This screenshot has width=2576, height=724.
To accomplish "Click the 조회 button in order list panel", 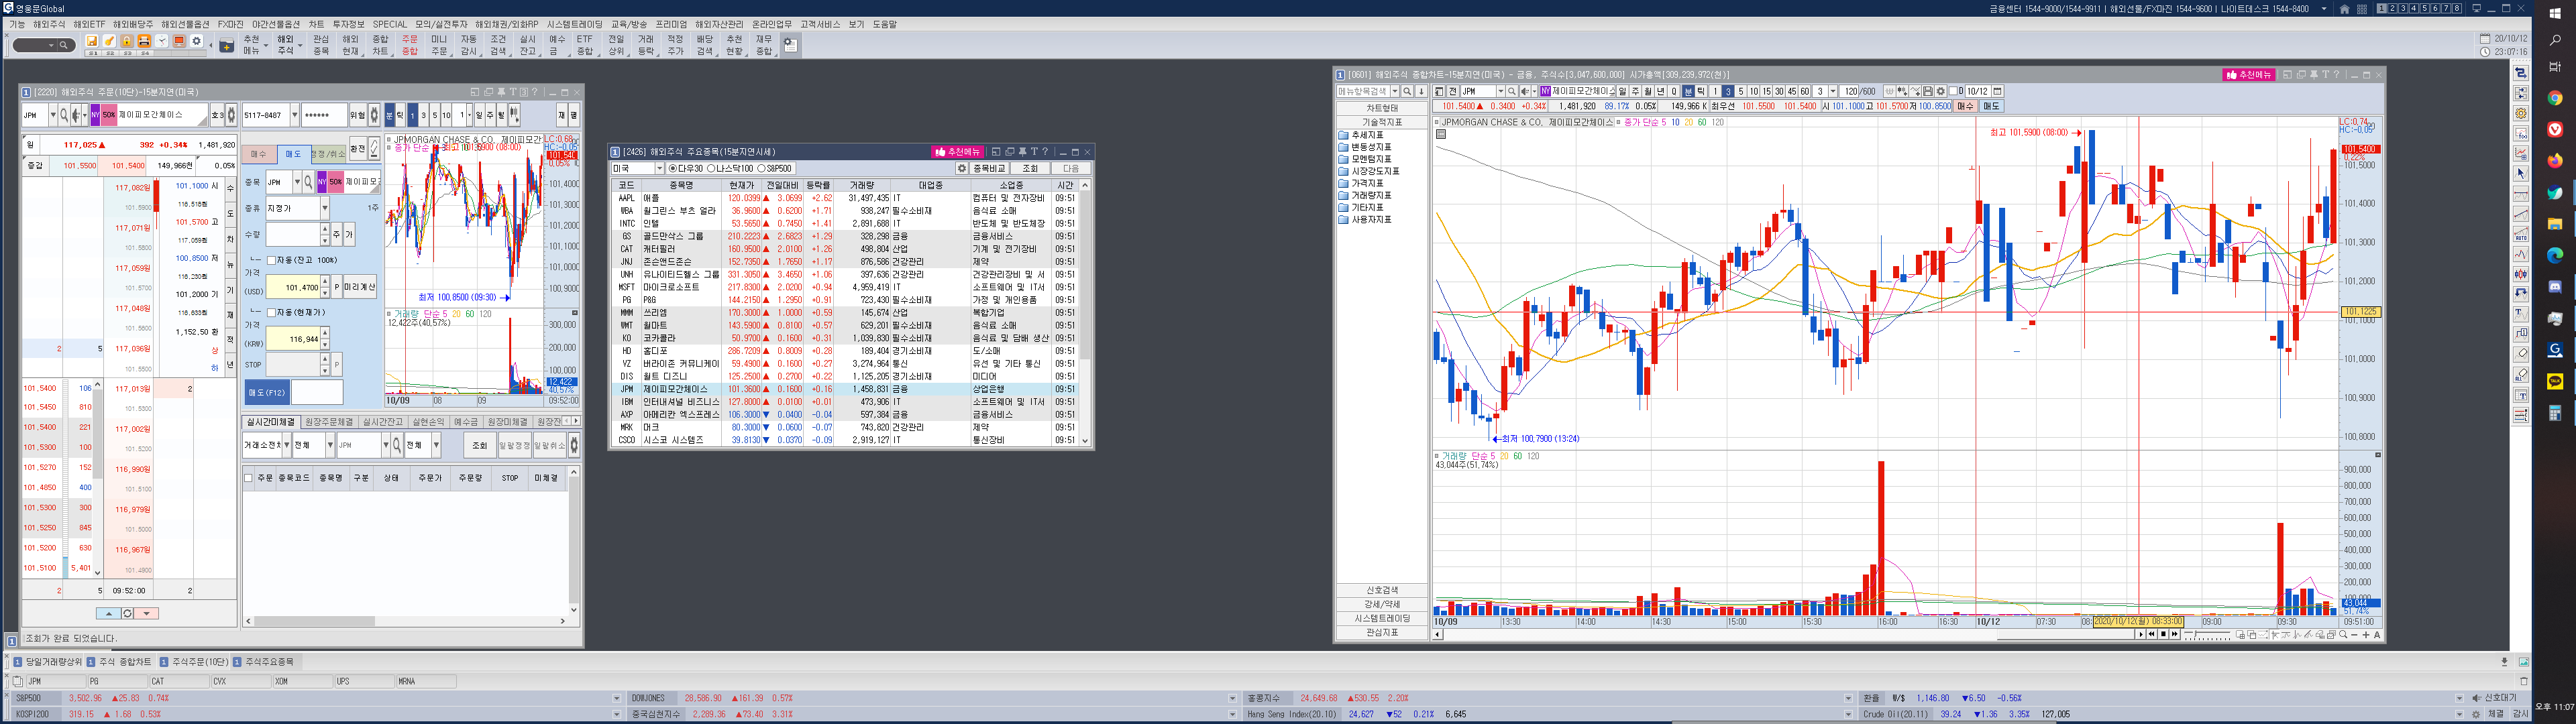I will point(480,445).
